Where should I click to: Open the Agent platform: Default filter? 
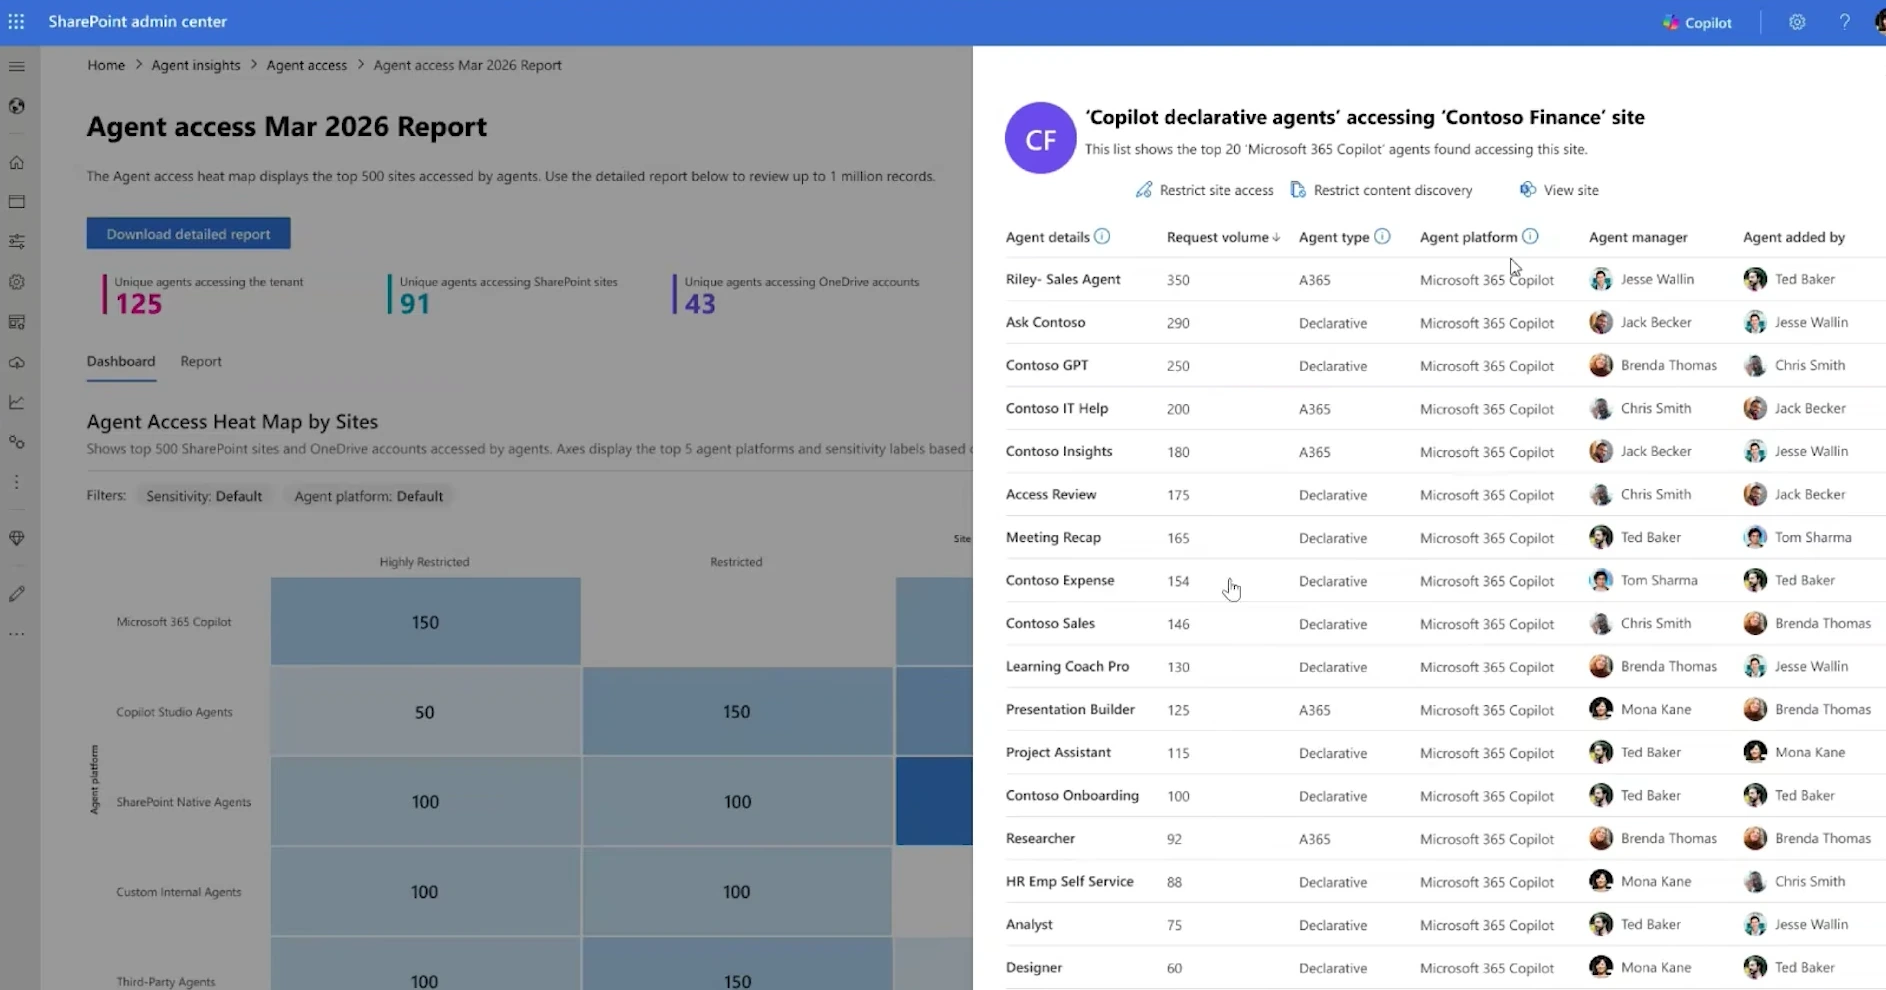[368, 496]
